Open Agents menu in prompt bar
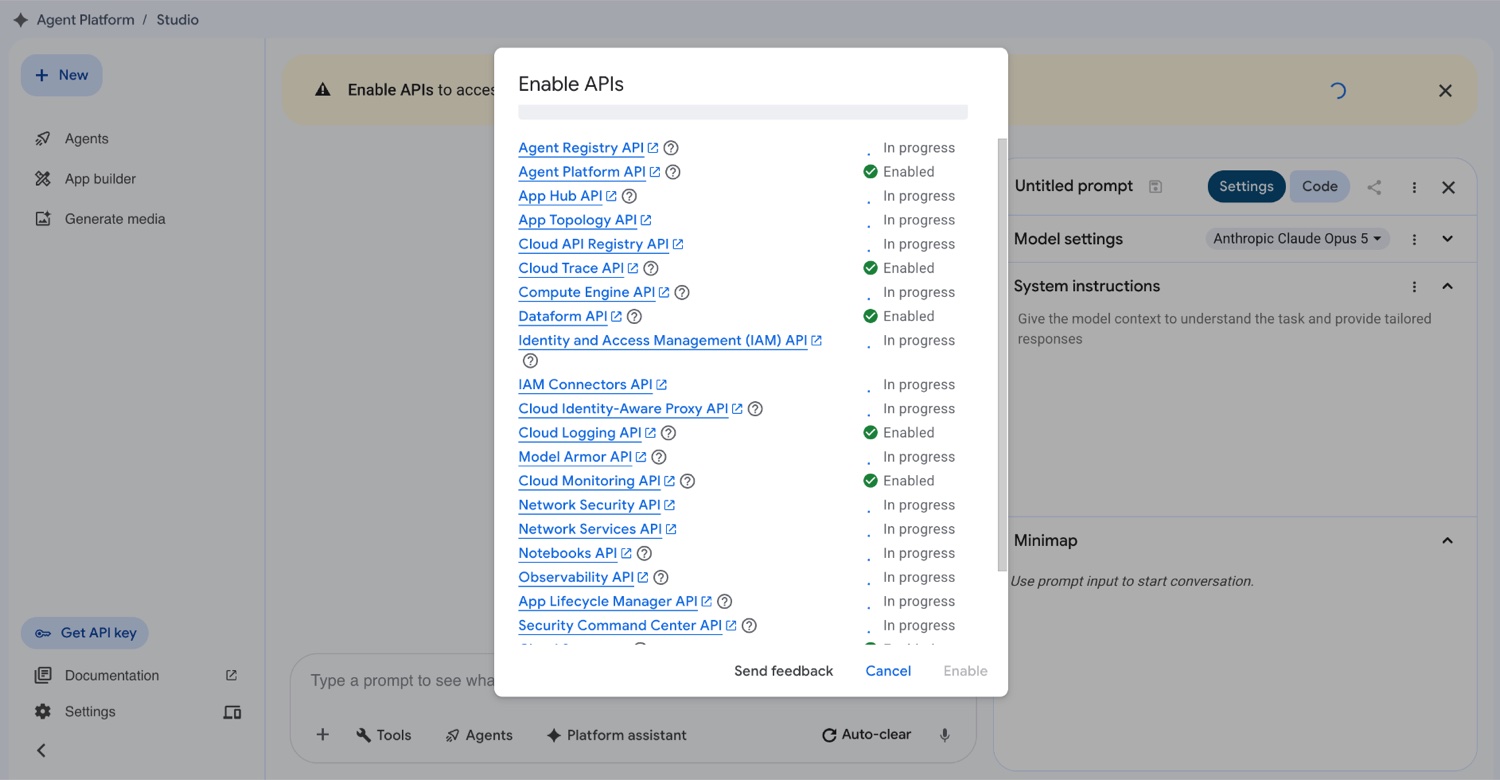The height and width of the screenshot is (780, 1500). click(479, 735)
